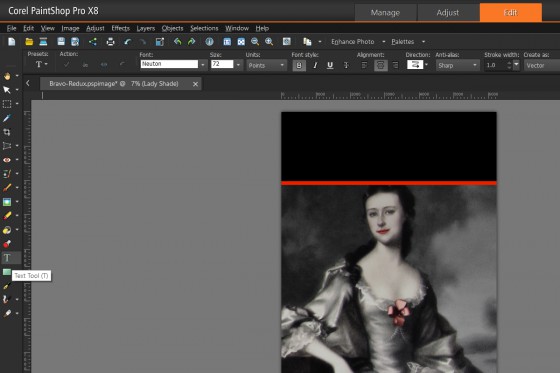
Task: Select the Pick tool arrow icon
Action: point(7,90)
